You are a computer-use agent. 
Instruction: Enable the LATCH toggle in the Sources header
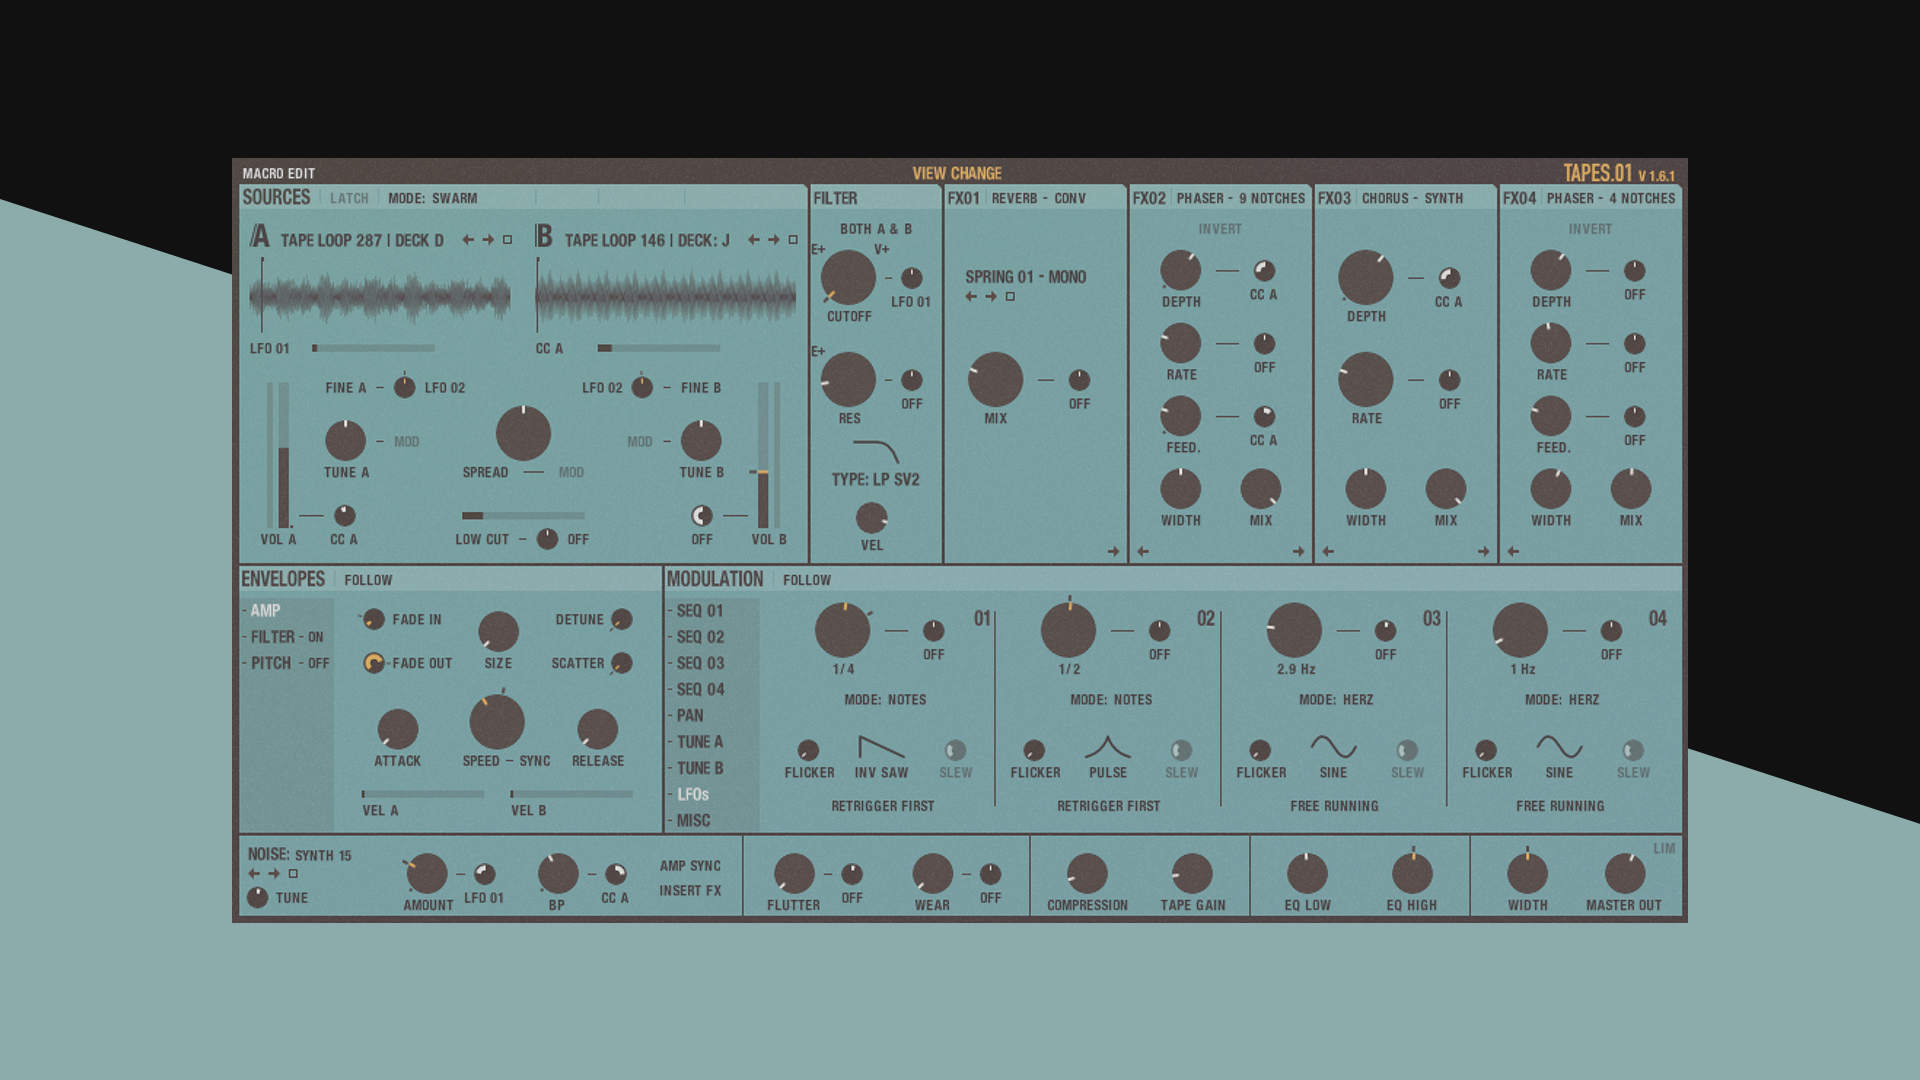[350, 197]
